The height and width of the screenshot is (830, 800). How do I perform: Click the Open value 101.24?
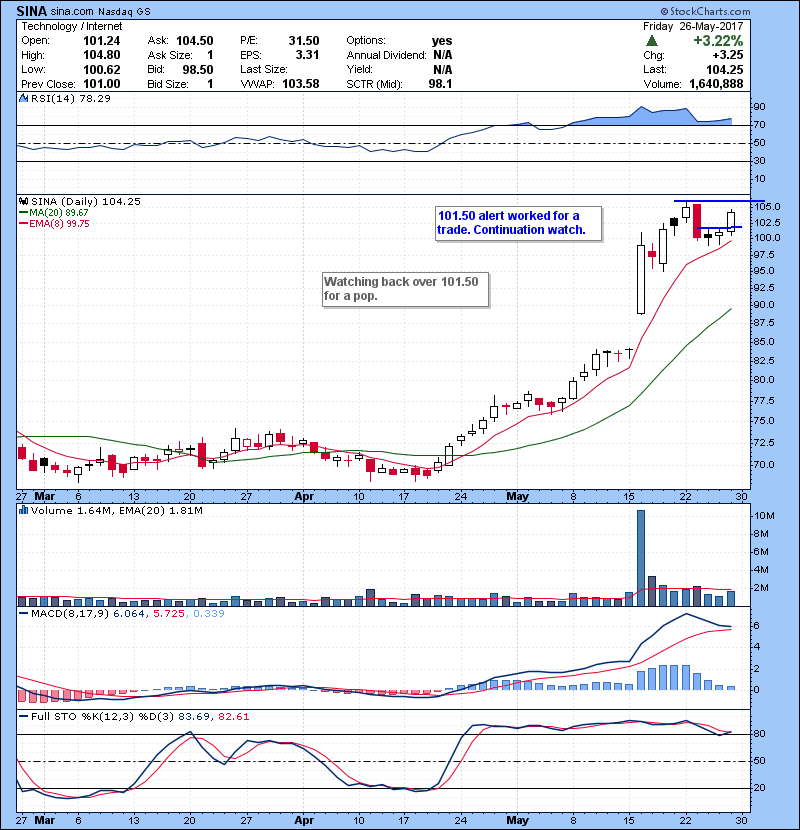pyautogui.click(x=102, y=41)
